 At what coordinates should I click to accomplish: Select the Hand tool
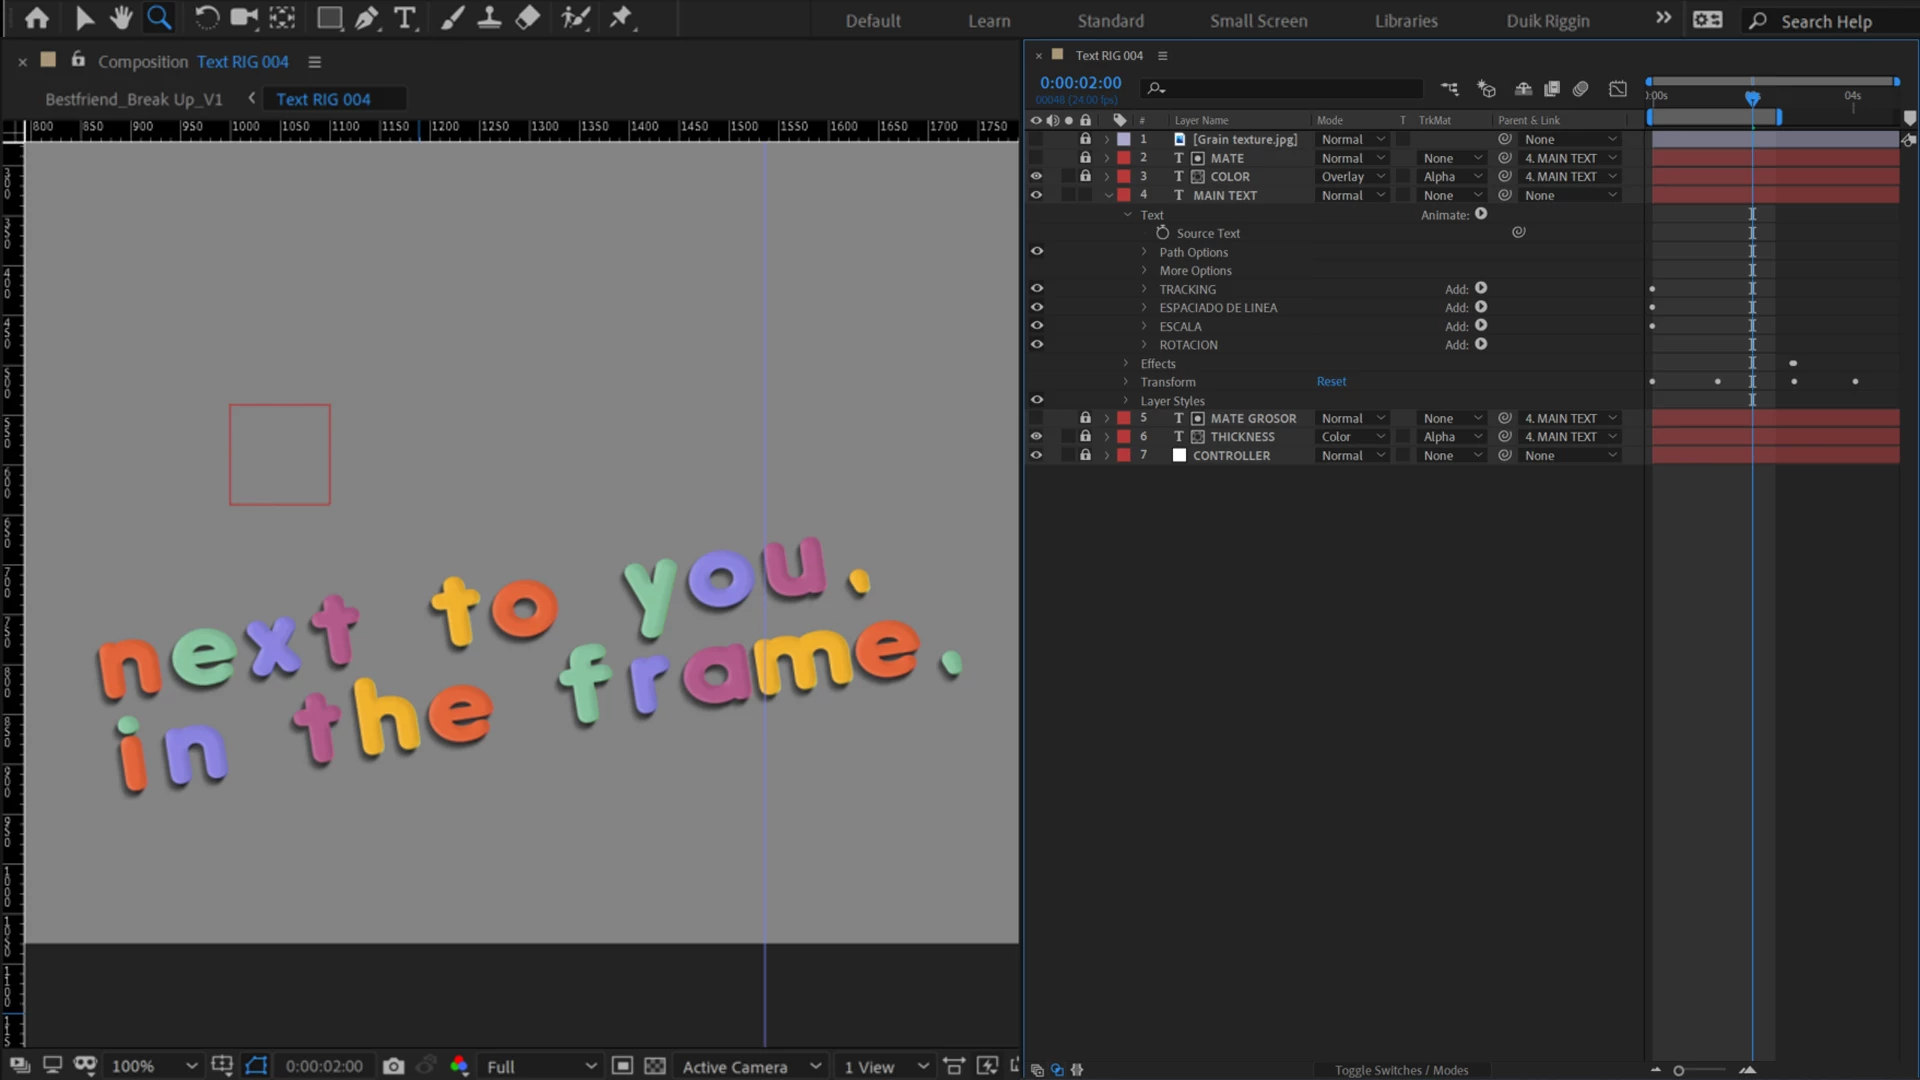tap(121, 18)
